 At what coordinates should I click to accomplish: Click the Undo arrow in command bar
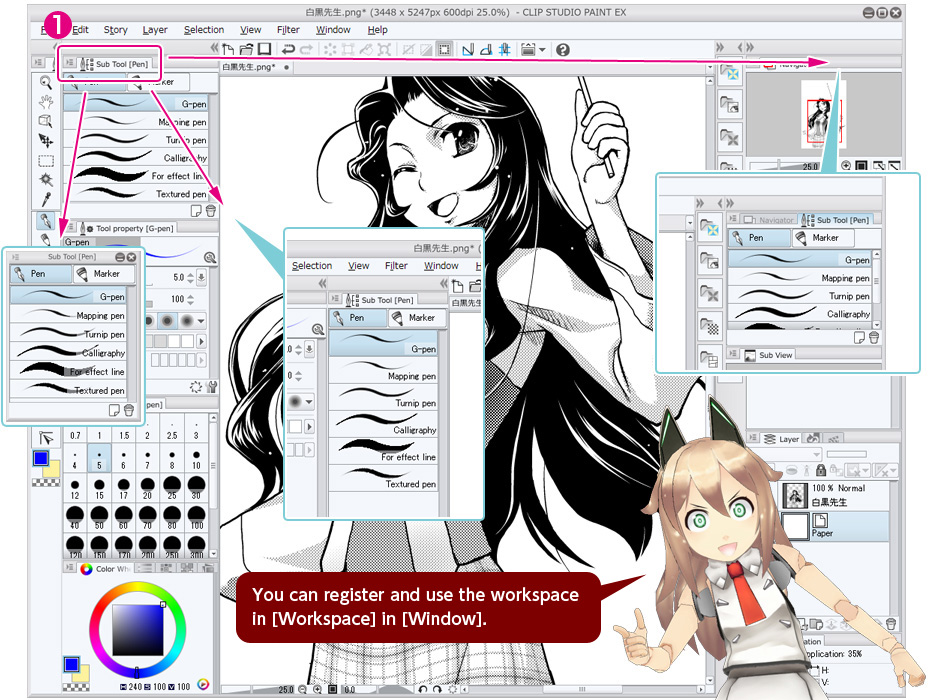coord(288,49)
